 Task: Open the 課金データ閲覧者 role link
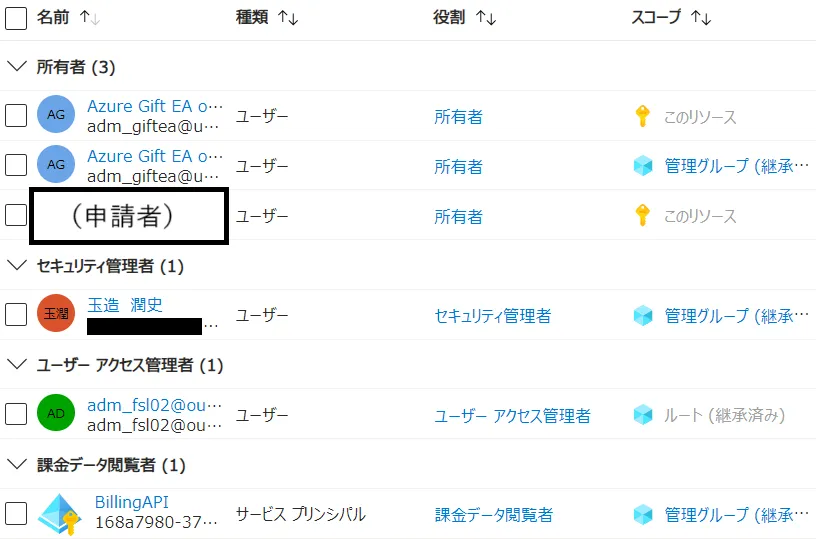pyautogui.click(x=493, y=515)
